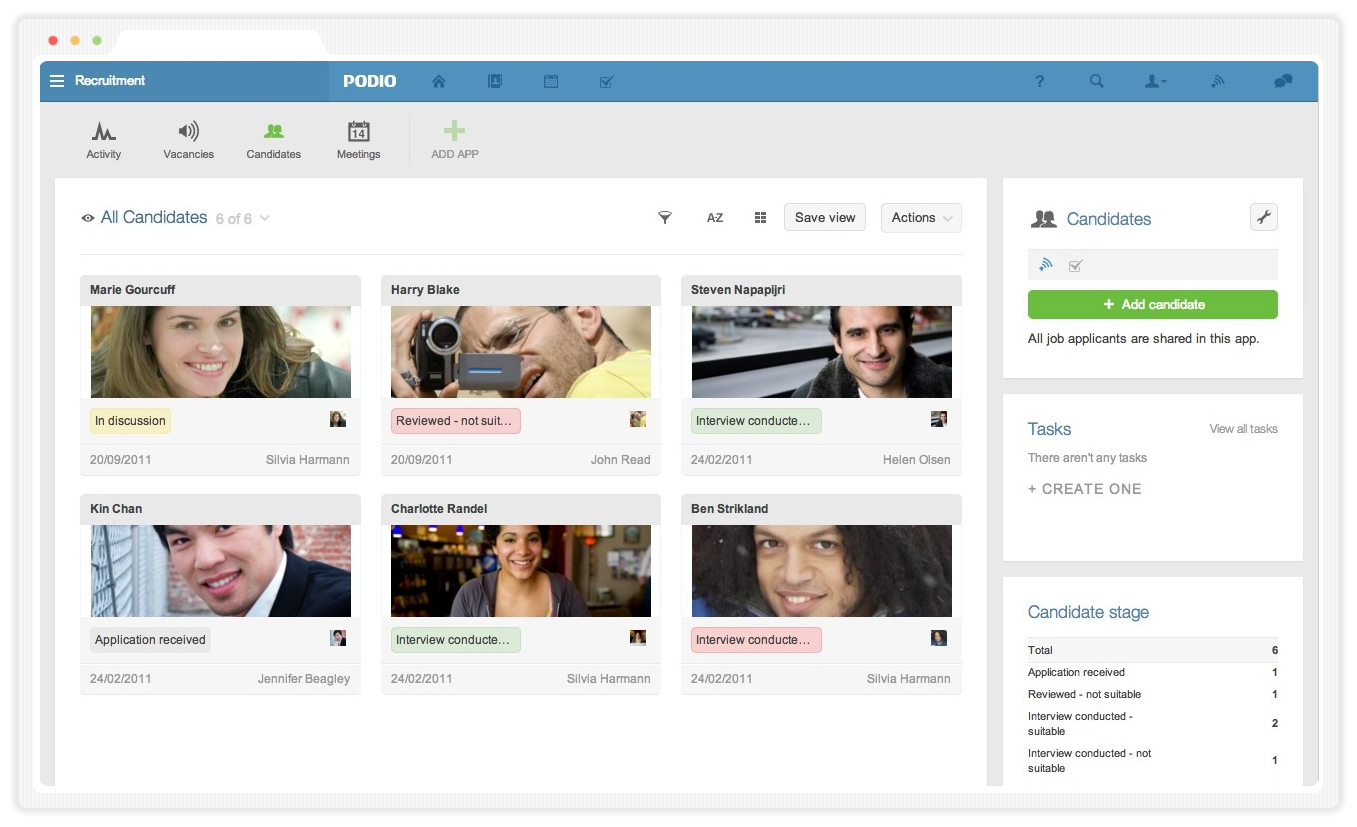Open the calendar icon in top navigation
This screenshot has height=827, width=1357.
tap(550, 82)
